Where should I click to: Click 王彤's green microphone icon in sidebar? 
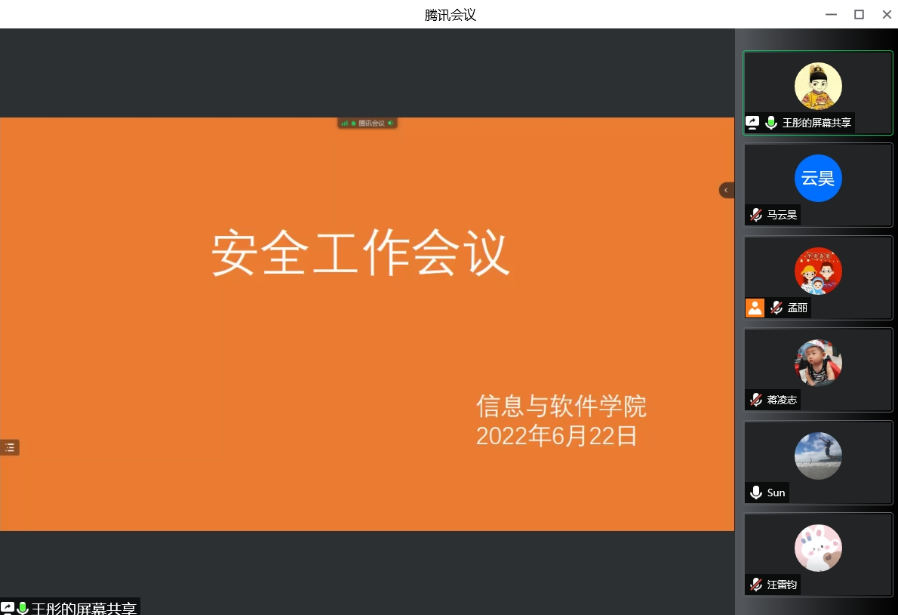771,123
